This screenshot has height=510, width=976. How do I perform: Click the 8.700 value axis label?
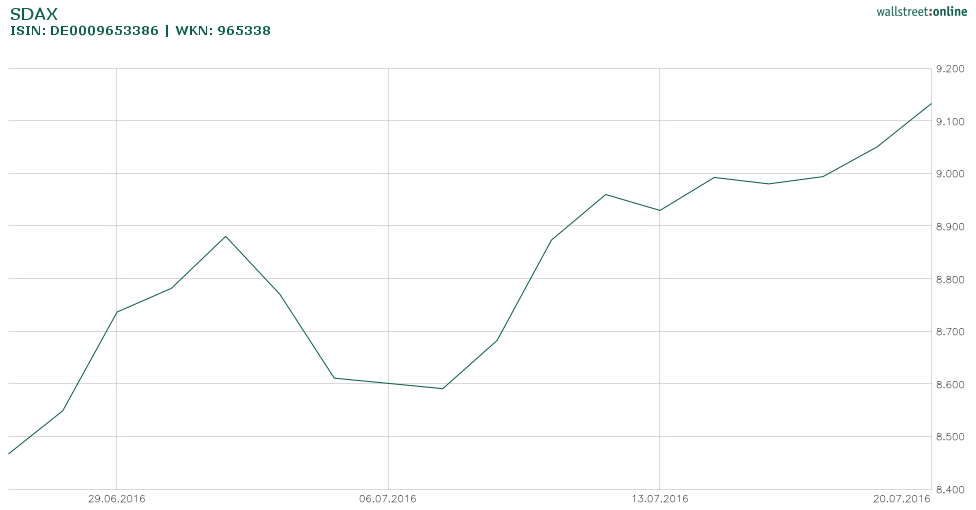point(949,332)
